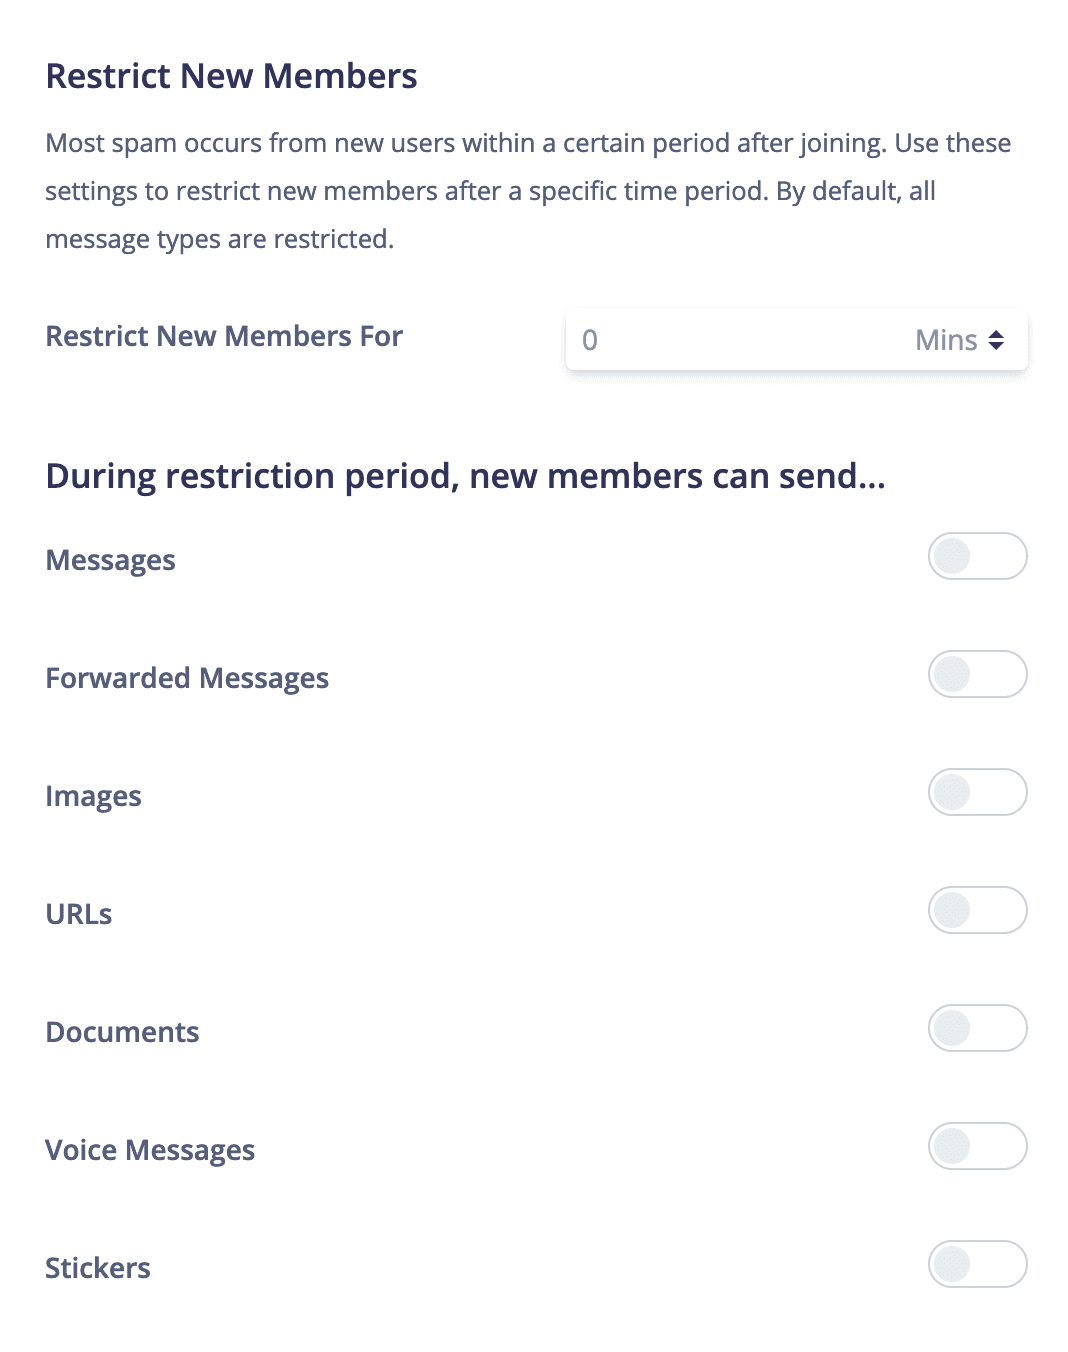Viewport: 1068px width, 1352px height.
Task: Turn on Forwarded Messages switch
Action: point(977,674)
